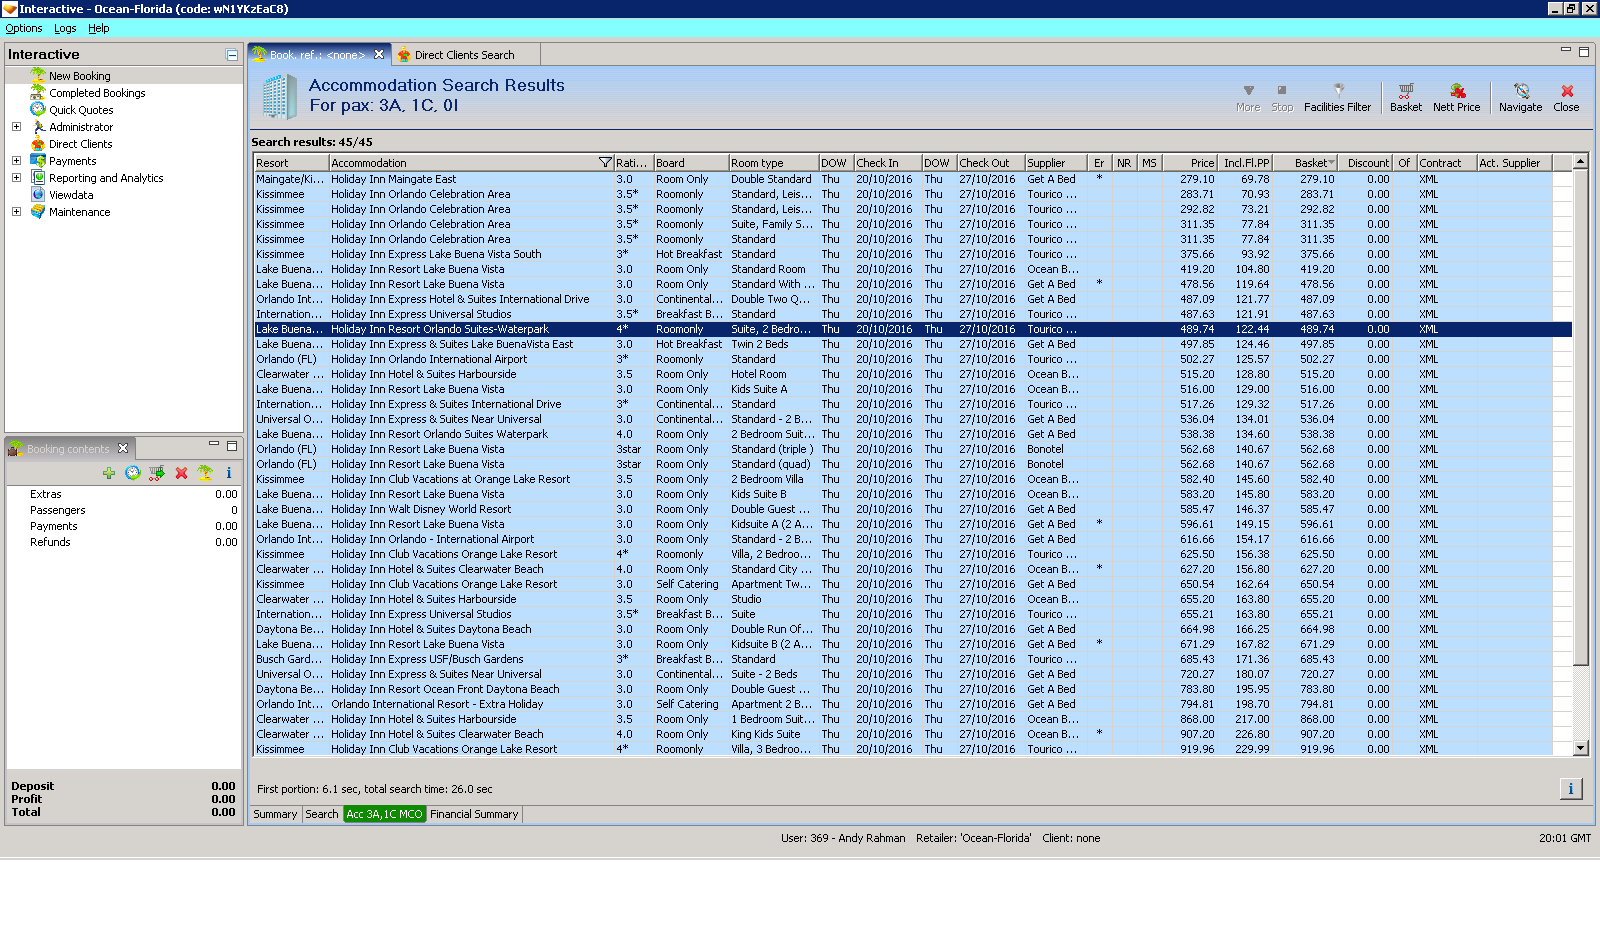This screenshot has width=1600, height=926.
Task: Sort results by Price column header
Action: (1189, 163)
